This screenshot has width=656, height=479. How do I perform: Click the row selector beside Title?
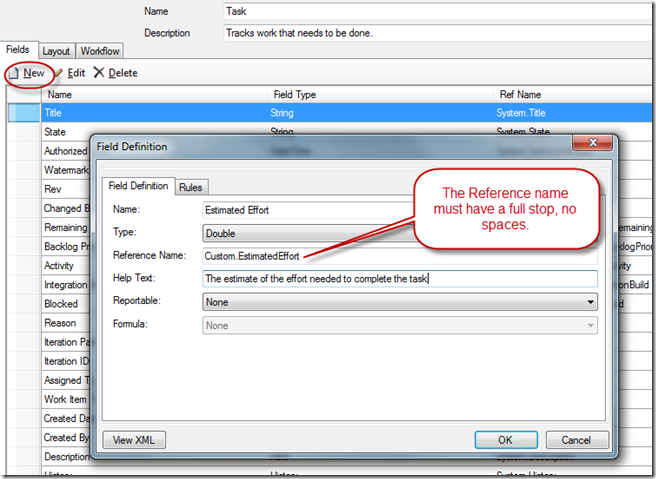click(24, 113)
